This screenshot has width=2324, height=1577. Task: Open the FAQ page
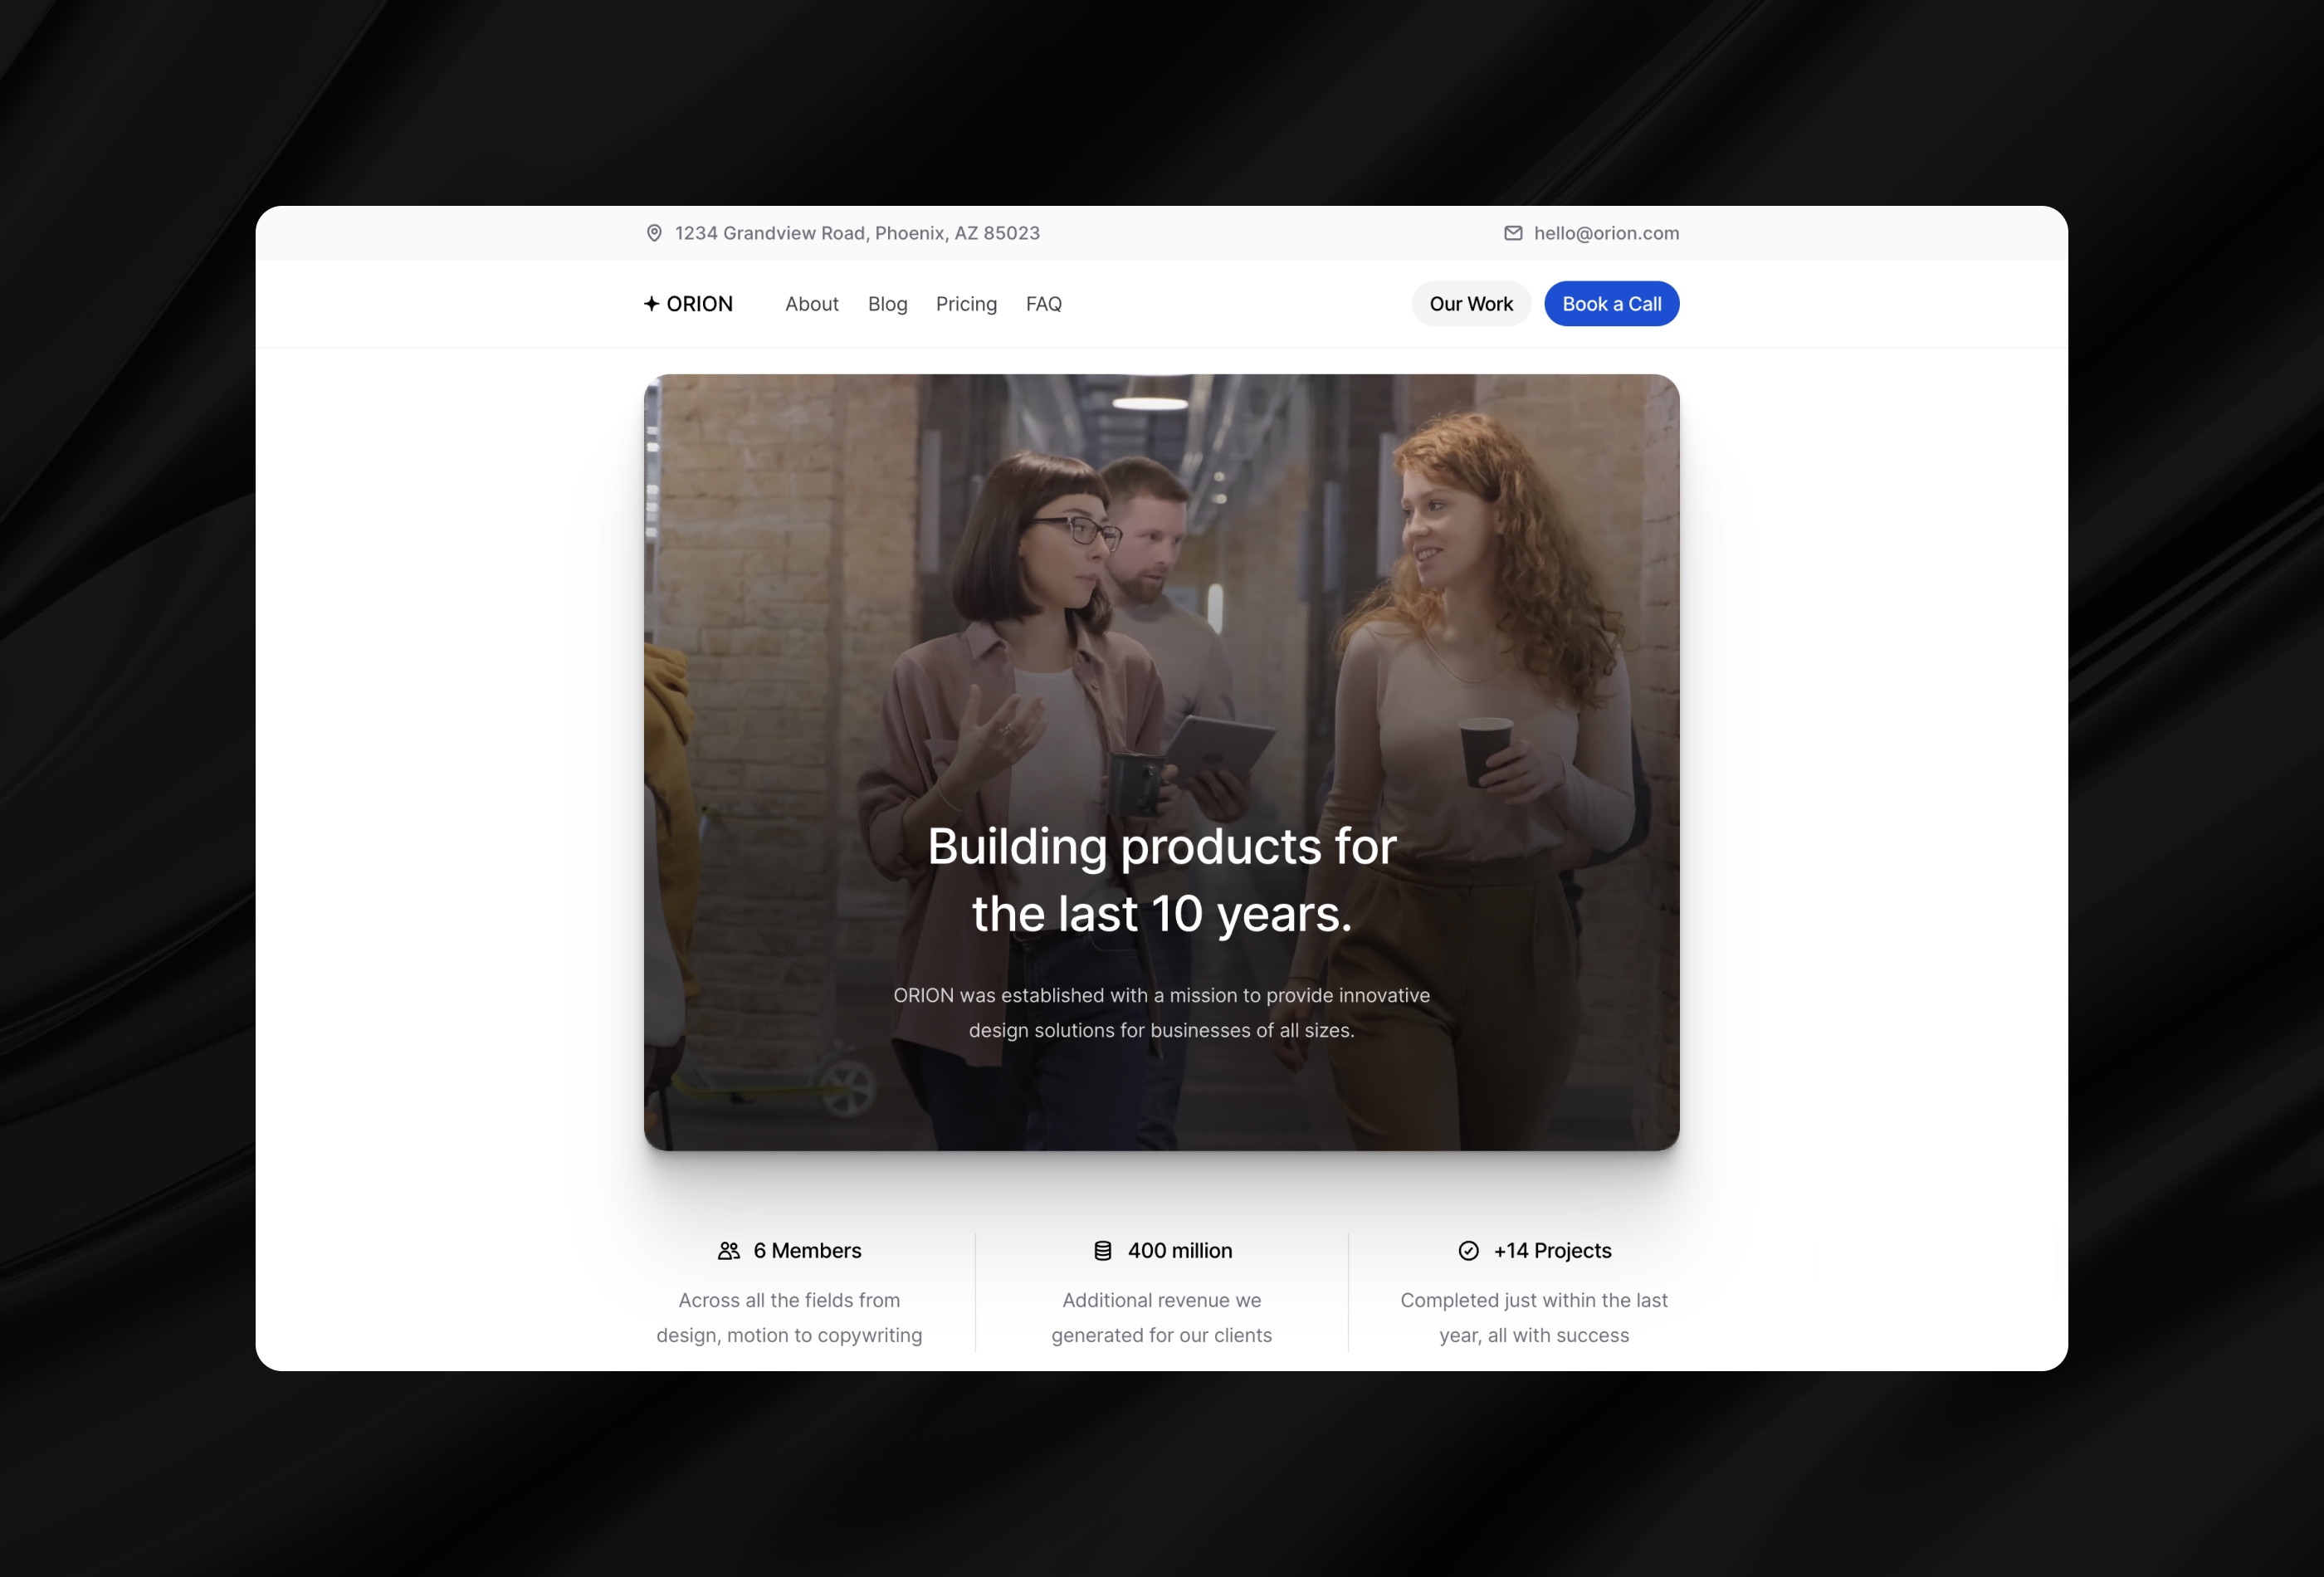[1043, 304]
